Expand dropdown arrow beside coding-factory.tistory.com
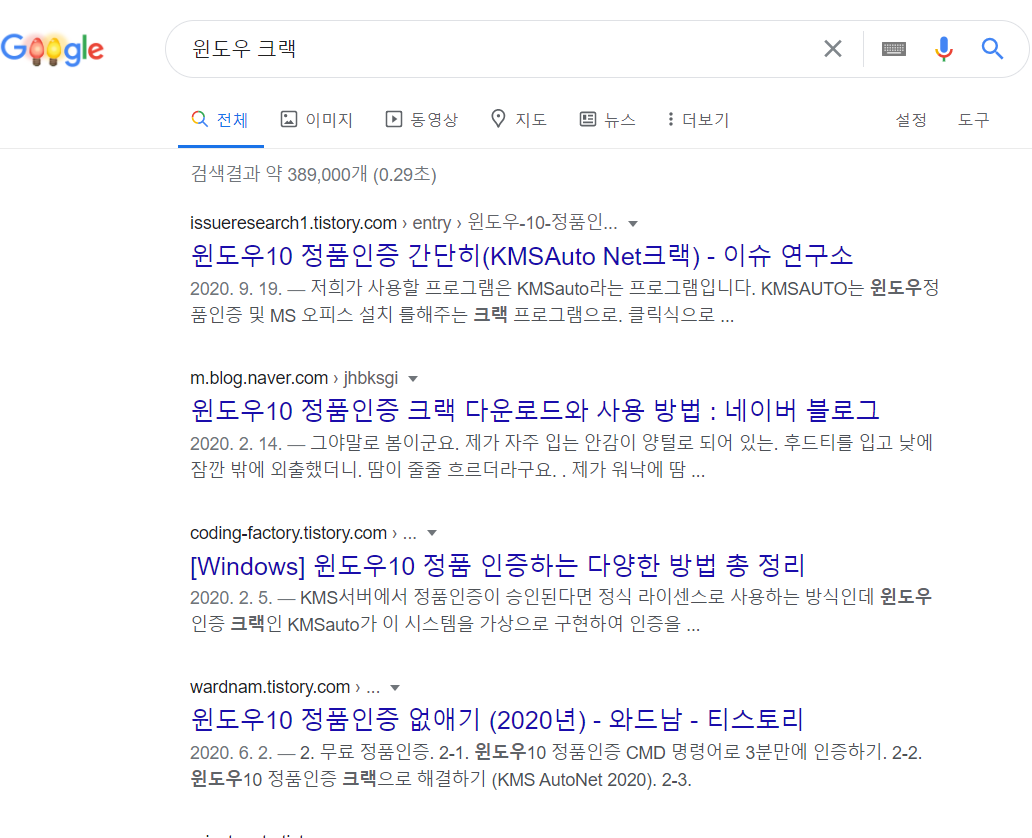 (432, 533)
